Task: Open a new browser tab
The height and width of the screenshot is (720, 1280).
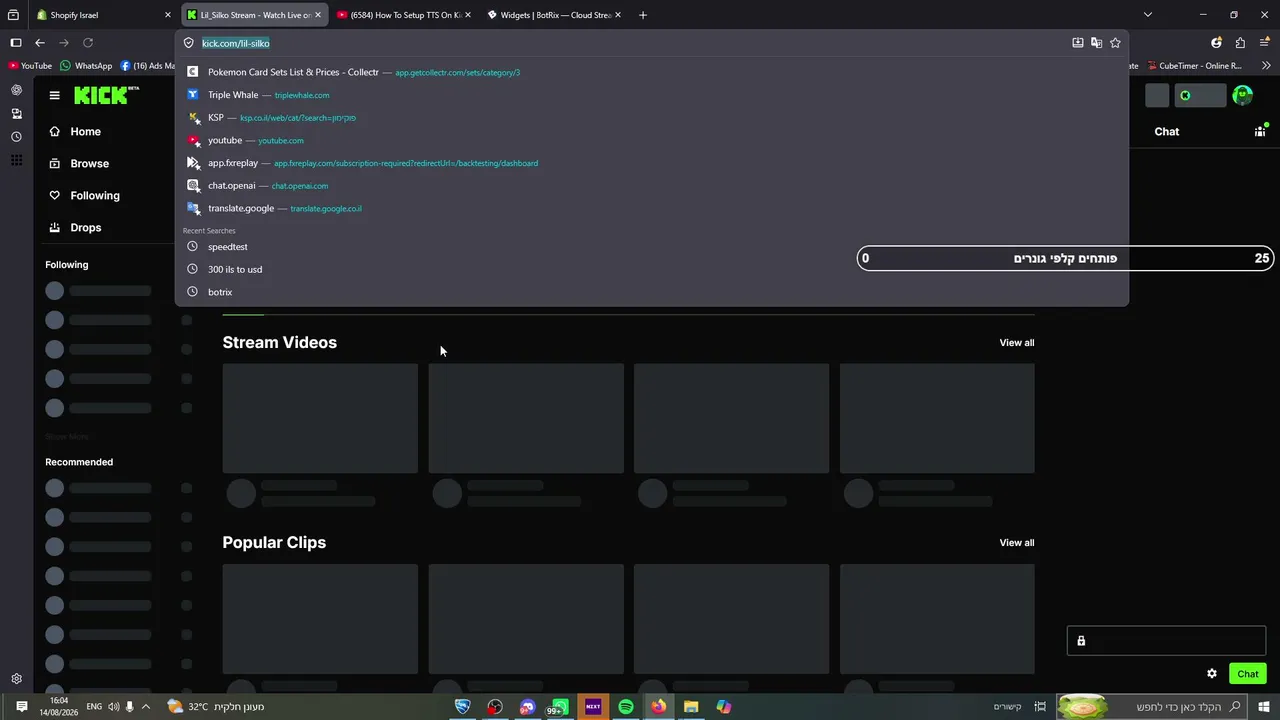Action: click(643, 15)
